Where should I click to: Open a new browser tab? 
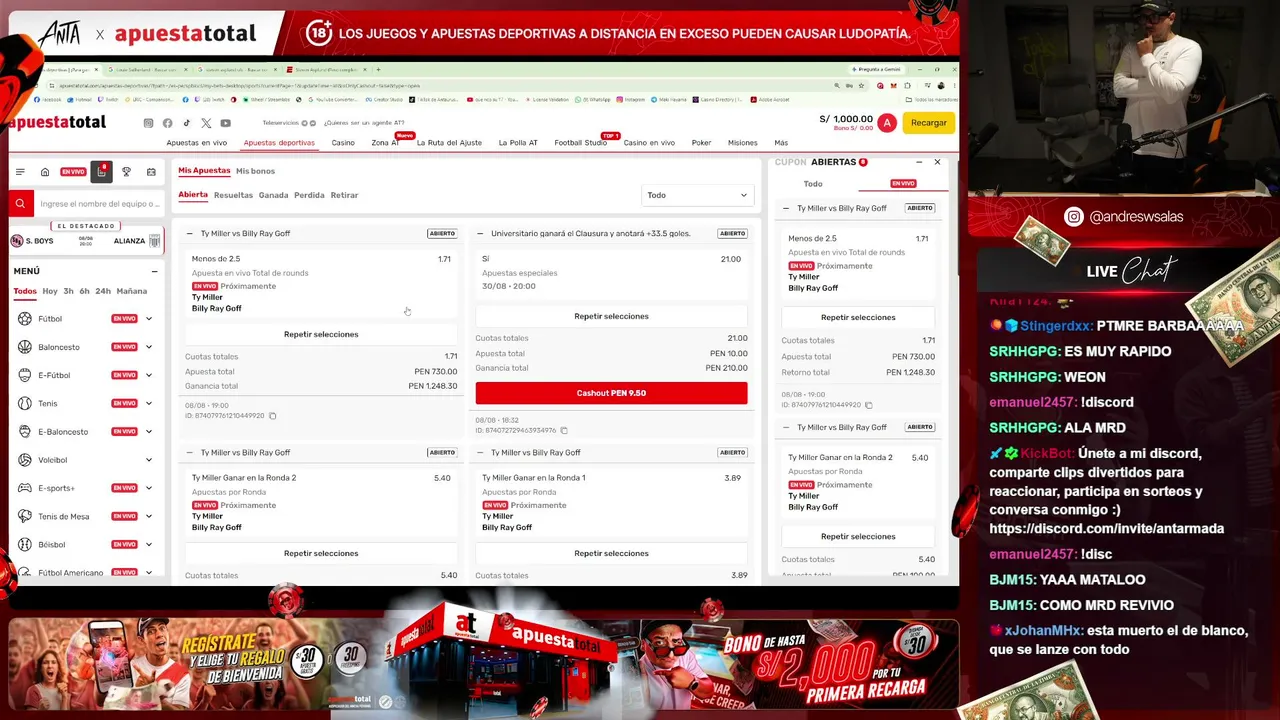378,70
